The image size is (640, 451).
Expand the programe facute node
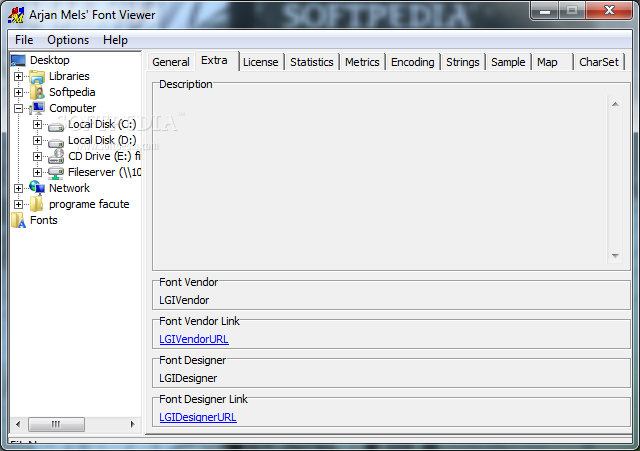point(18,204)
